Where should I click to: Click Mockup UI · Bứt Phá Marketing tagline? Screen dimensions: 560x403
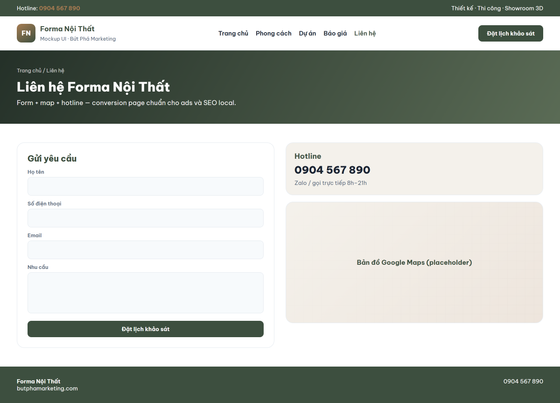pos(78,39)
